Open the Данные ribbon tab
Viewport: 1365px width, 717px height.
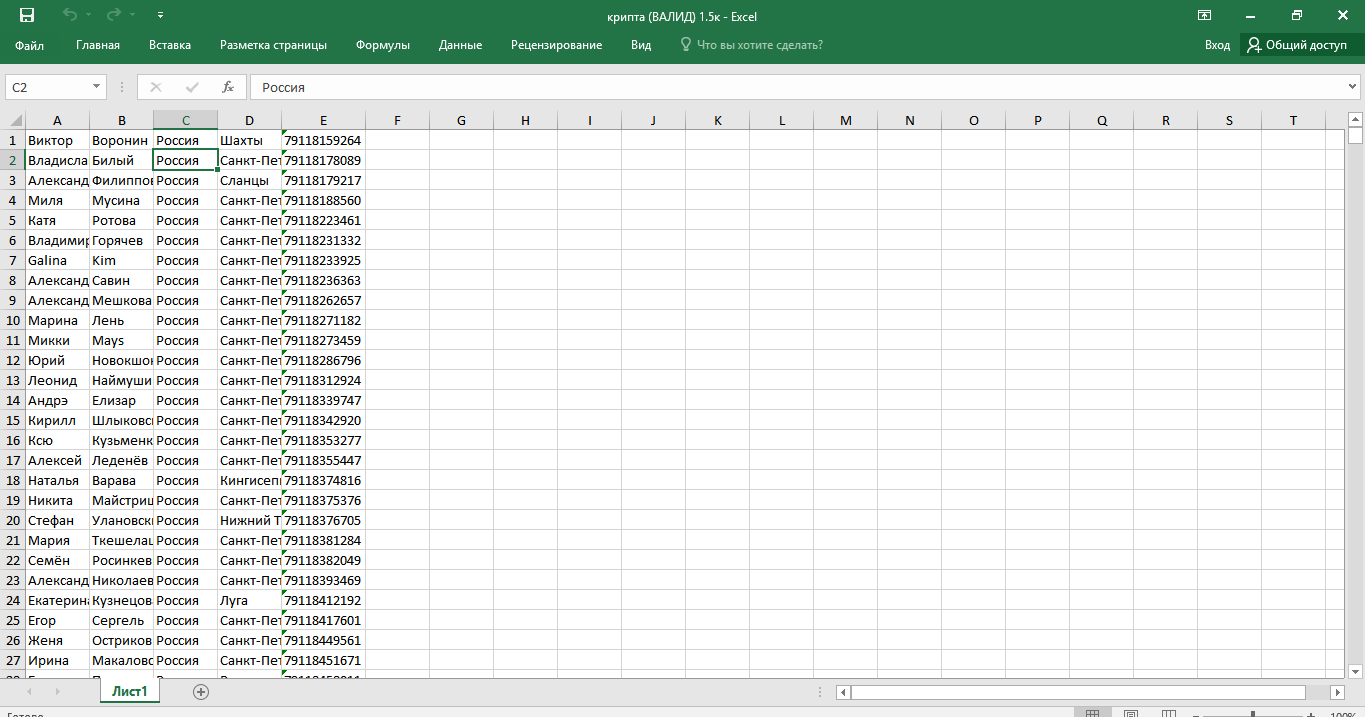(x=460, y=45)
